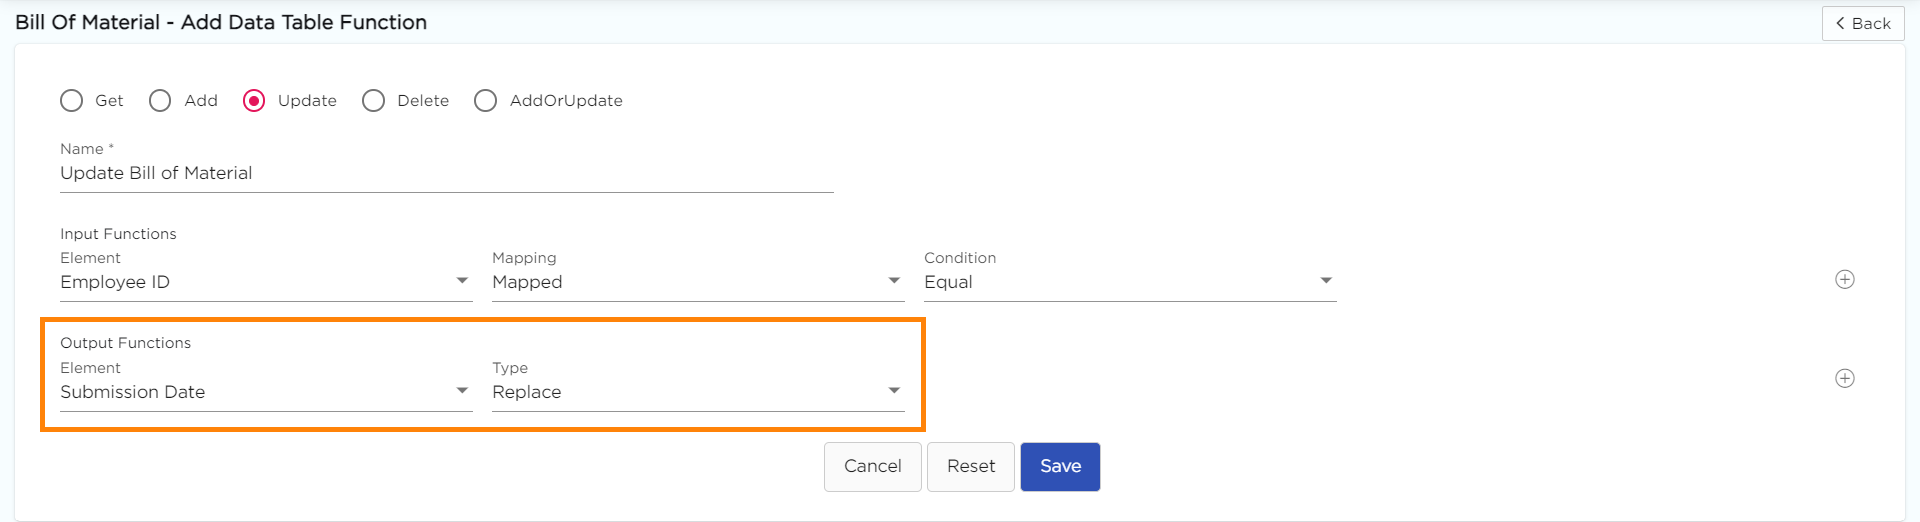Click the Name field with Update Bill of Material
The height and width of the screenshot is (522, 1920).
pyautogui.click(x=445, y=173)
